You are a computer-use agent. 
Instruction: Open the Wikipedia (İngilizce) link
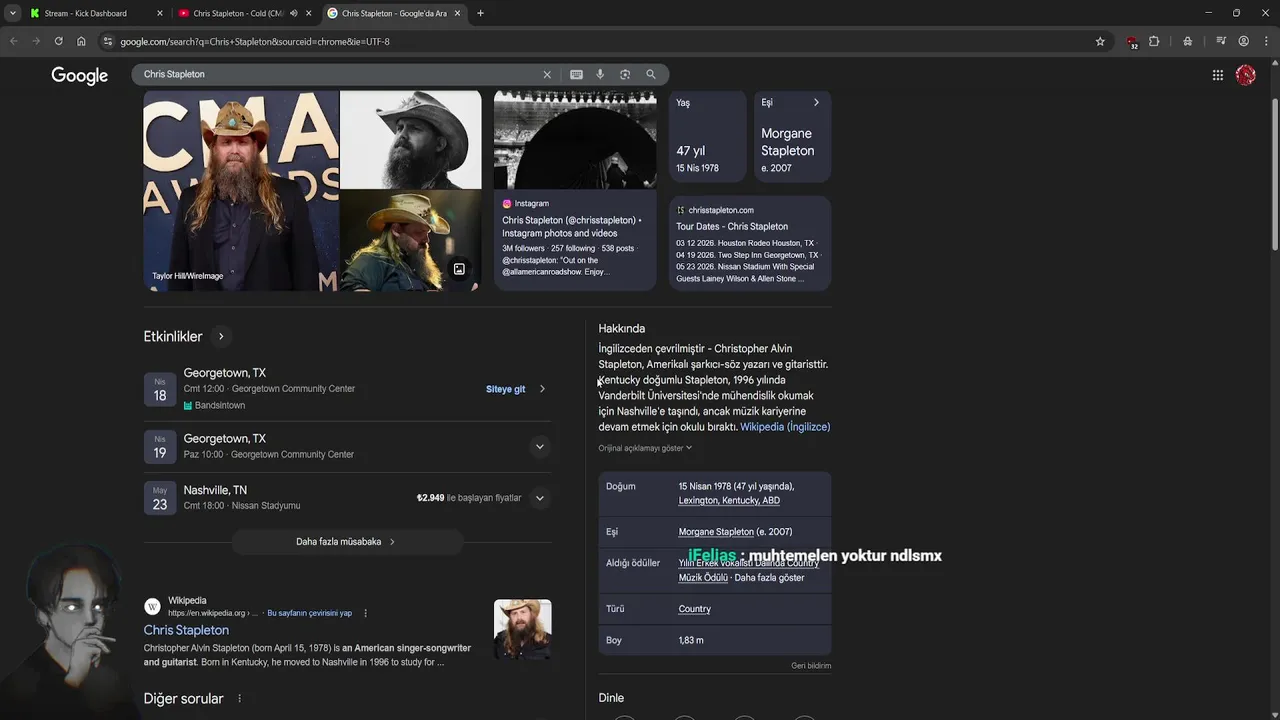point(785,427)
